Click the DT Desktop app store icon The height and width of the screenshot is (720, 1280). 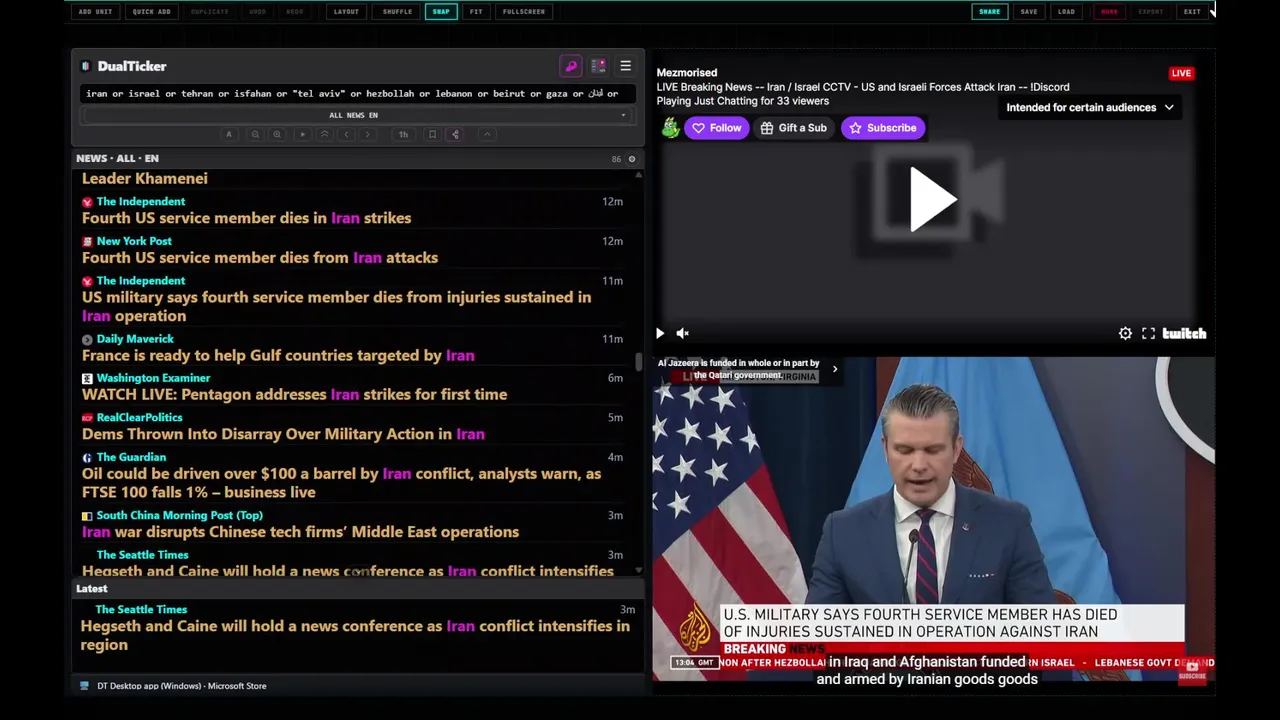(x=84, y=686)
